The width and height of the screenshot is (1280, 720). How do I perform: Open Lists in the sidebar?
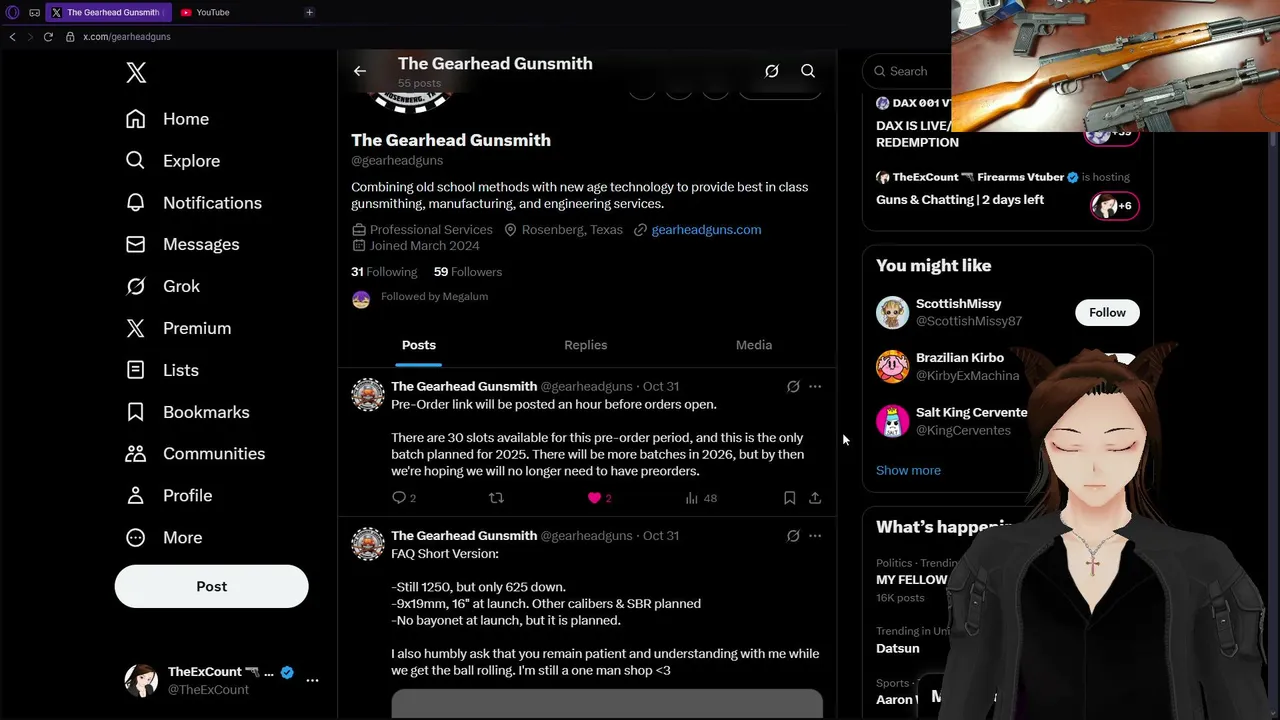[161, 370]
